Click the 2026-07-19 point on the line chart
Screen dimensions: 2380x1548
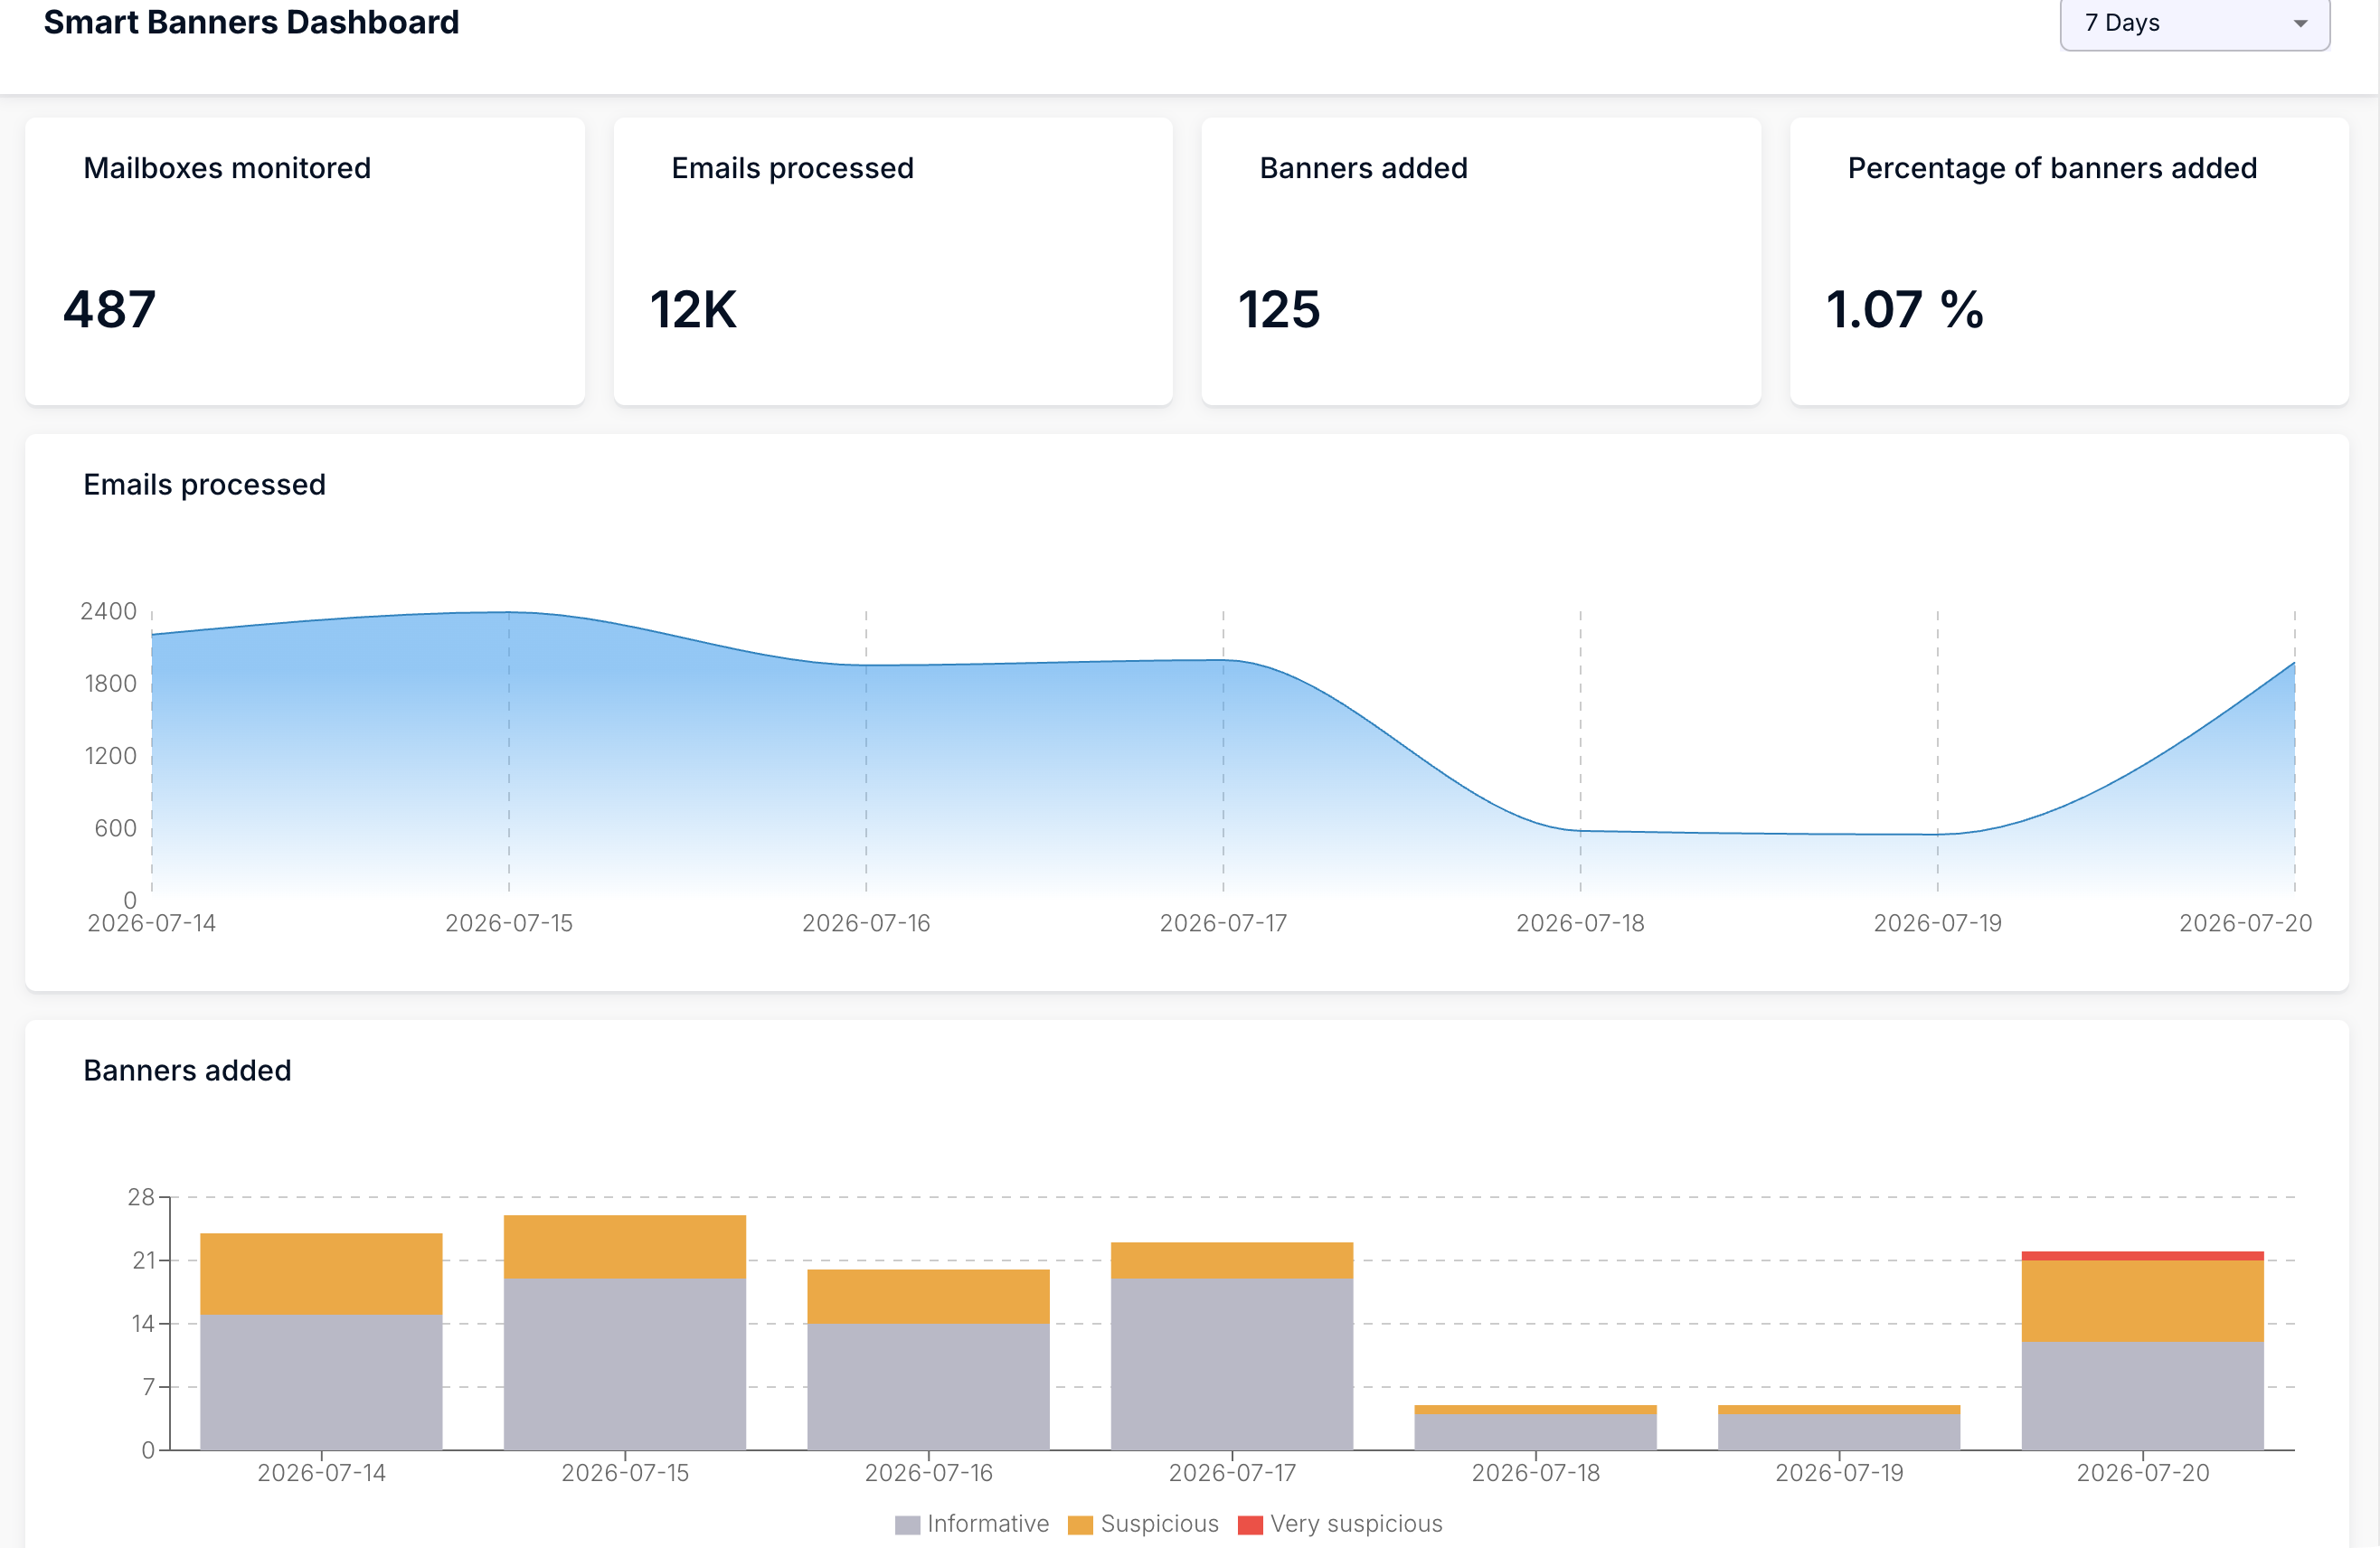click(1937, 834)
